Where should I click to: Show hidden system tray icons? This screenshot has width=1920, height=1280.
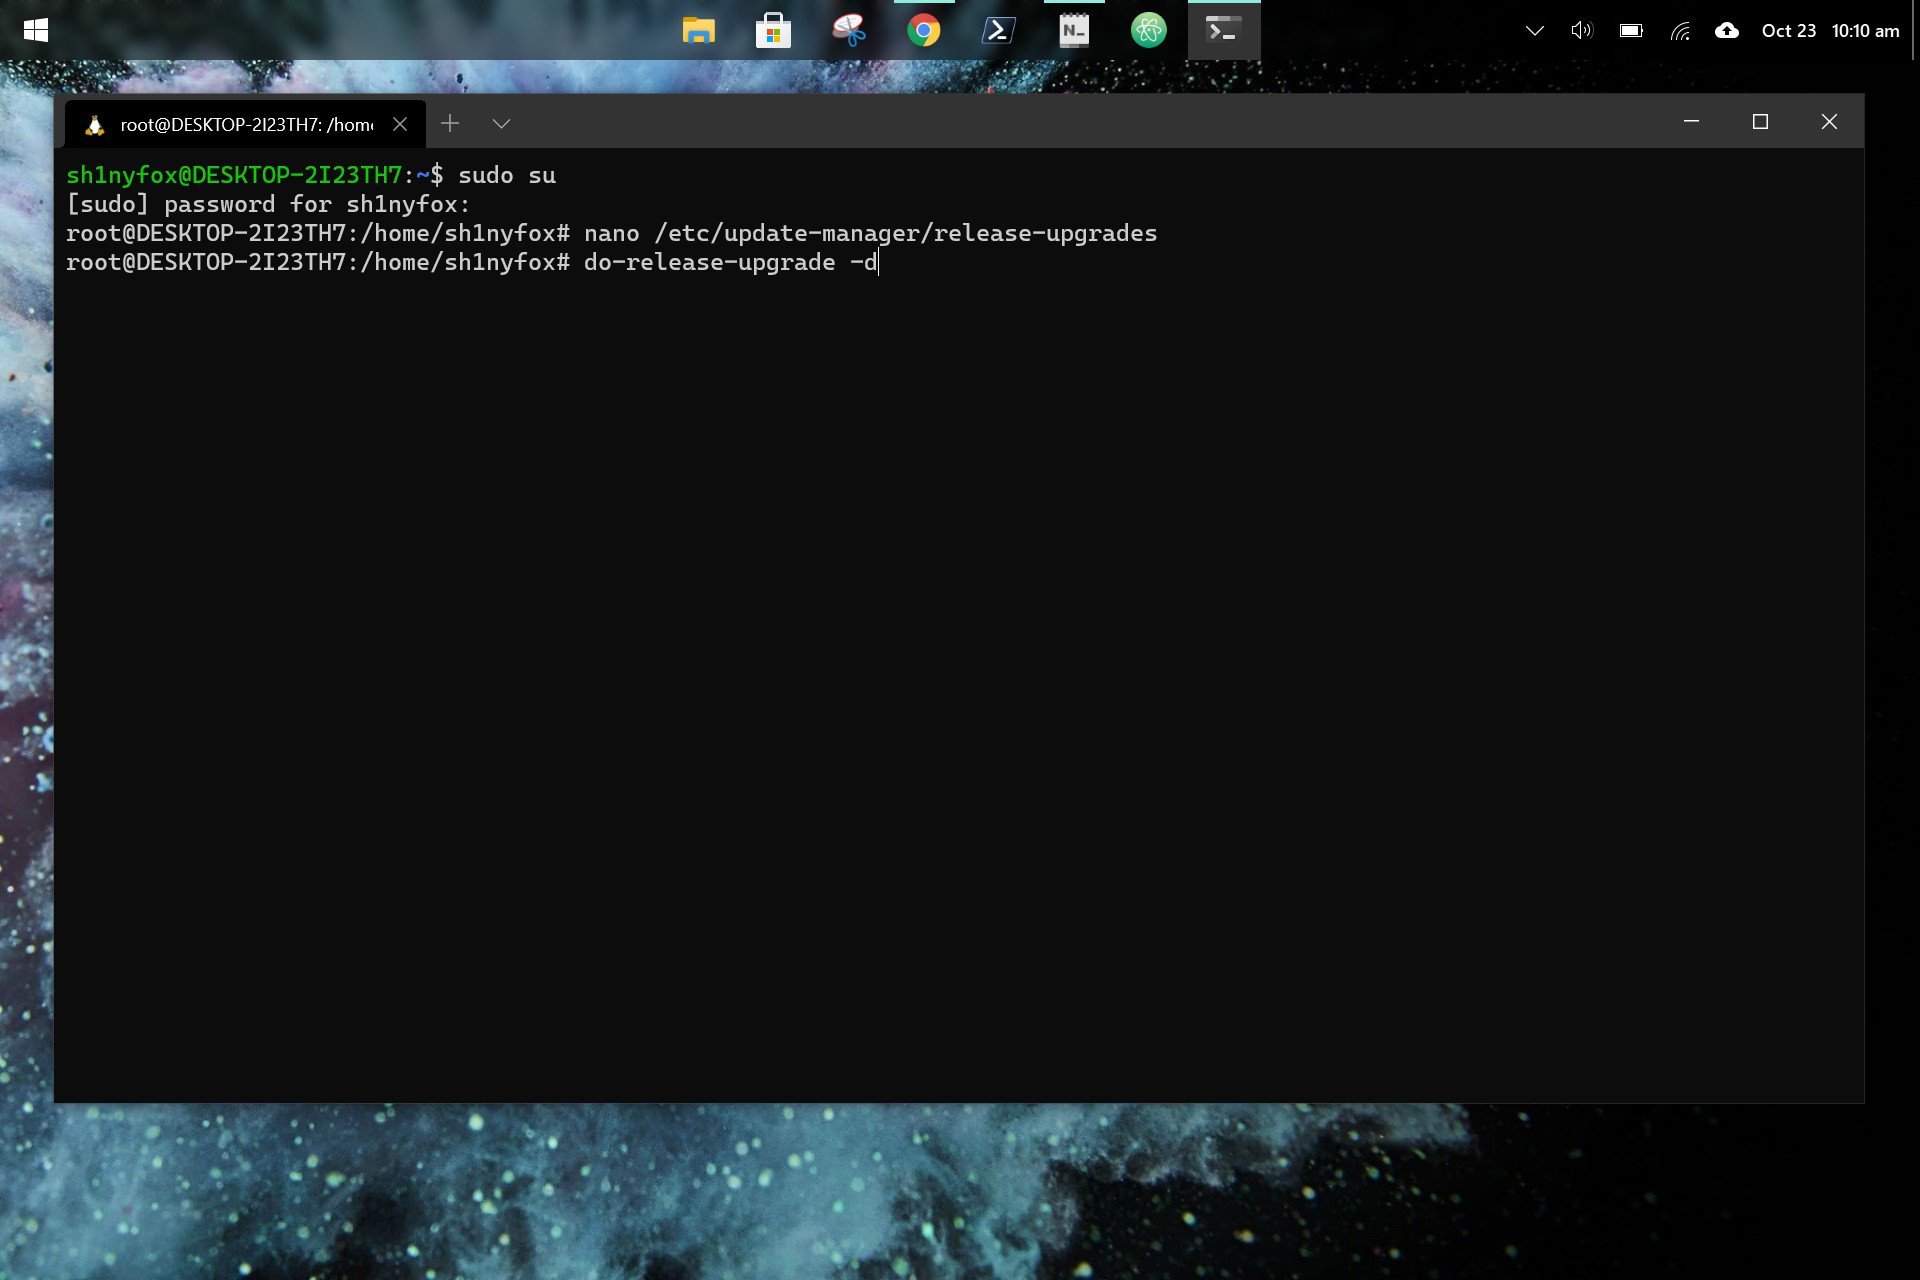click(x=1534, y=31)
